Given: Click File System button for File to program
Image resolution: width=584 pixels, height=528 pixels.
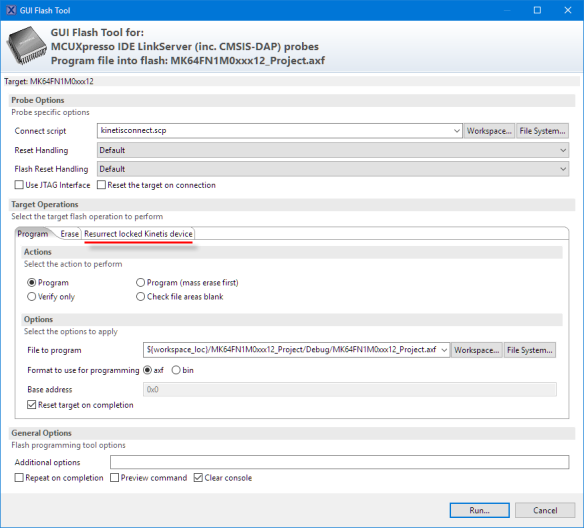Looking at the screenshot, I should (530, 350).
